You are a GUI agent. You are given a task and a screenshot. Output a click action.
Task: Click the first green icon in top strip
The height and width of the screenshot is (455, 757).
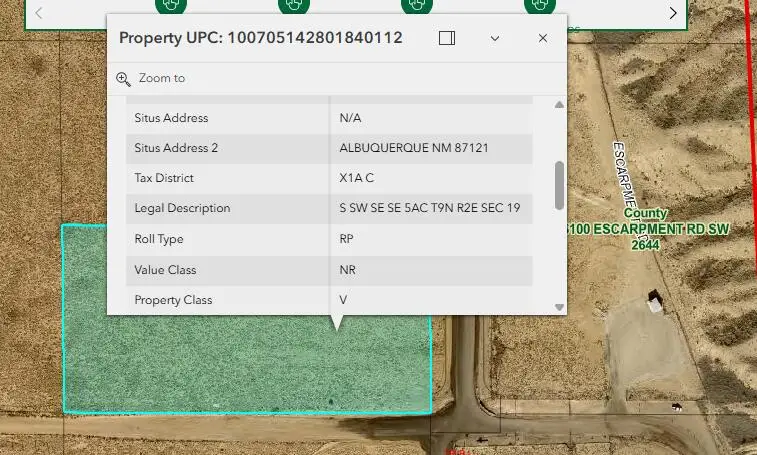(x=171, y=5)
